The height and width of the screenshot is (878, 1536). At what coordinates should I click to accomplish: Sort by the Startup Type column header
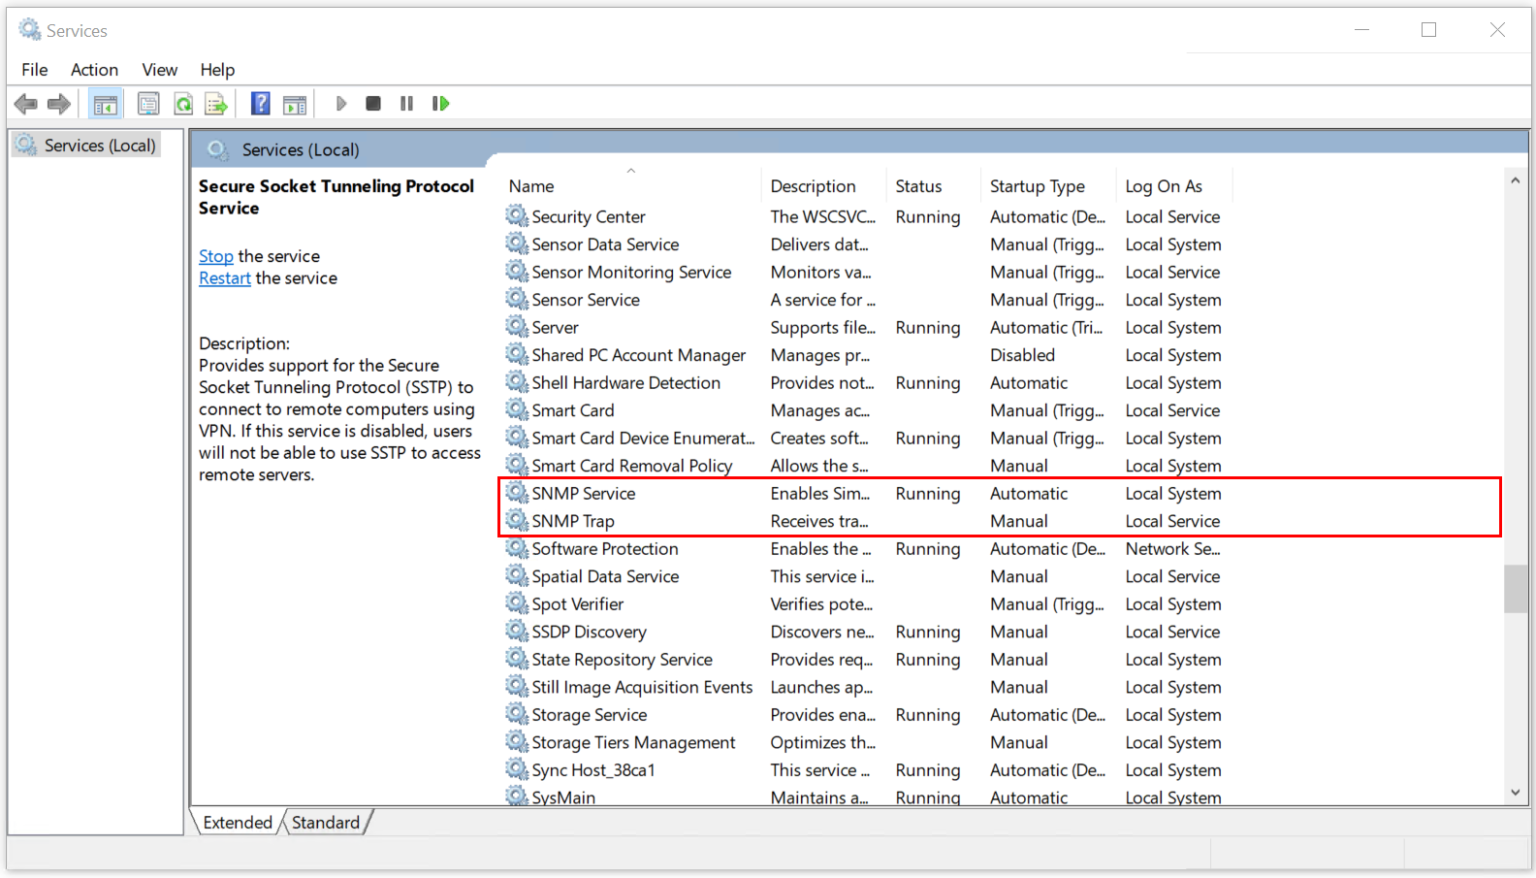pyautogui.click(x=1037, y=186)
